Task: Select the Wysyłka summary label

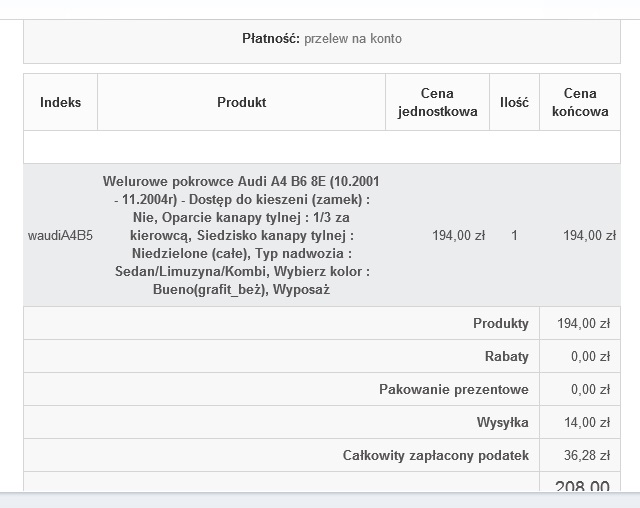Action: 502,423
